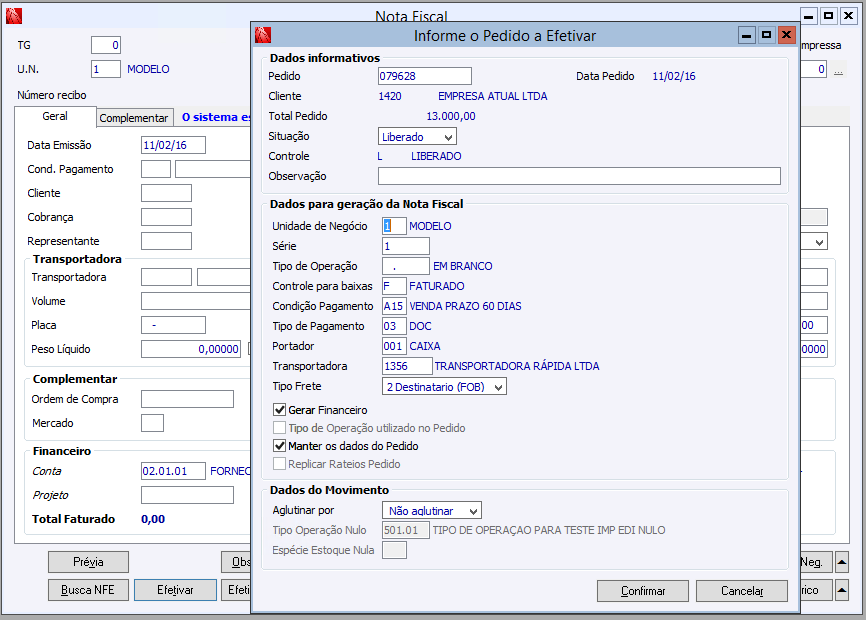Click the Cobrança input field

166,217
